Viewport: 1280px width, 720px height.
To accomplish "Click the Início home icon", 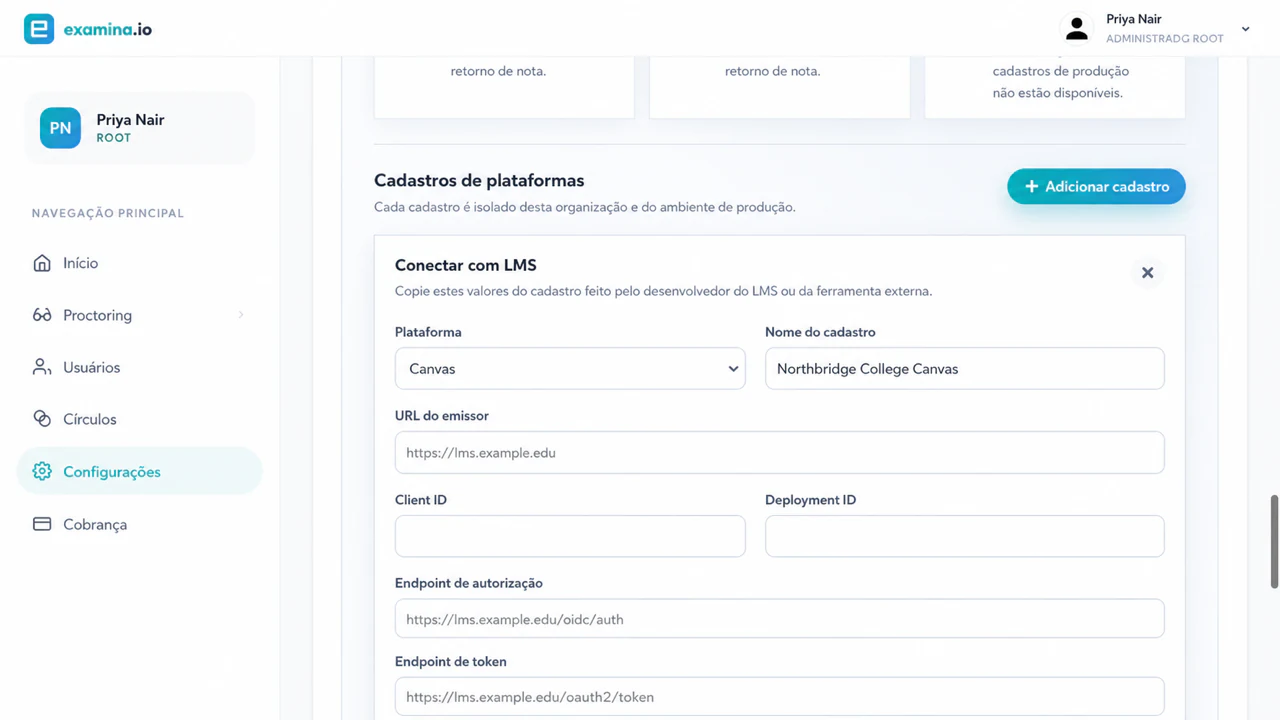I will point(42,263).
